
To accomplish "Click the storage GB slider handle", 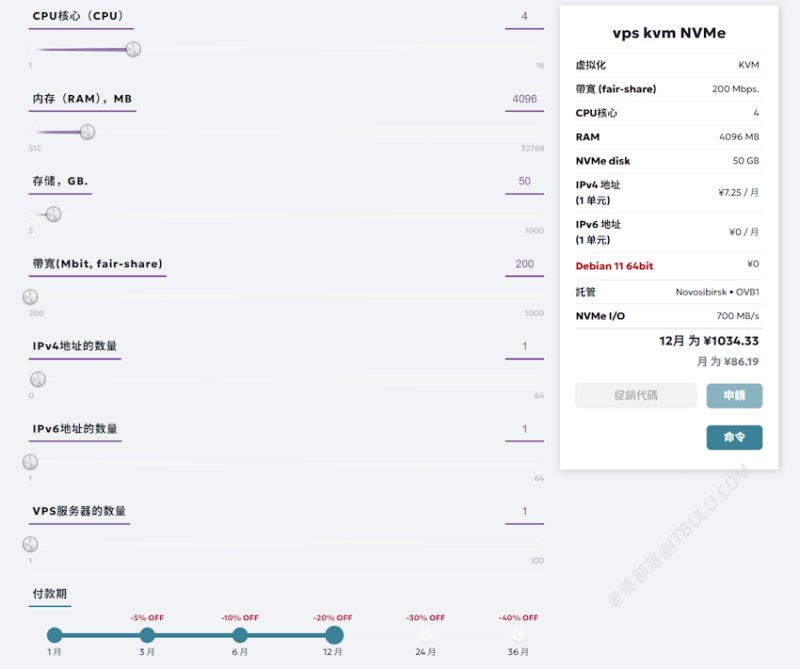I will click(54, 214).
